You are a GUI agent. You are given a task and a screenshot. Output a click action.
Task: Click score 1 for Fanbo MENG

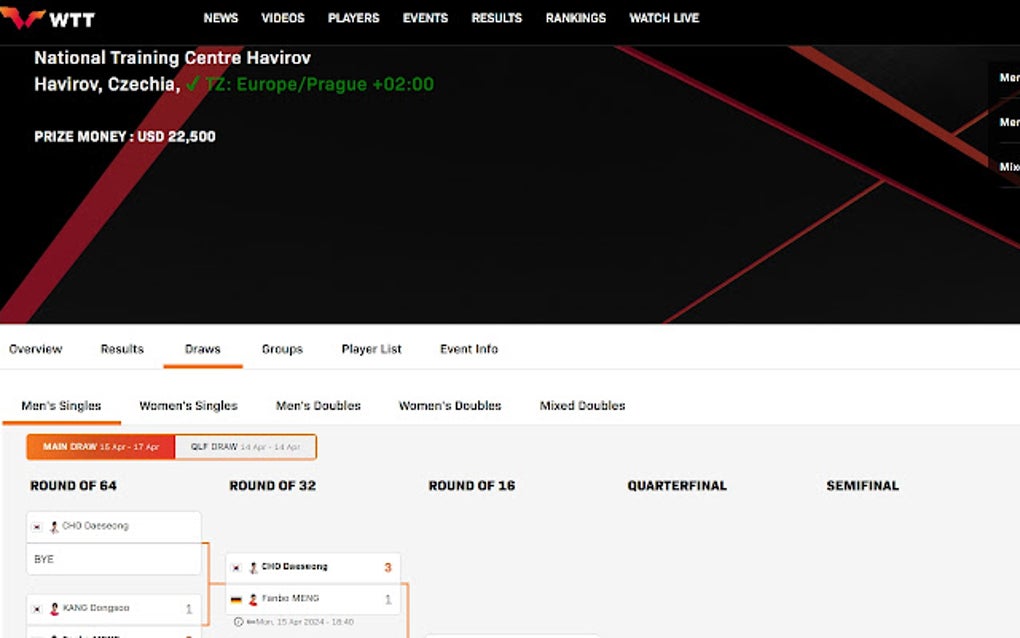click(x=388, y=600)
